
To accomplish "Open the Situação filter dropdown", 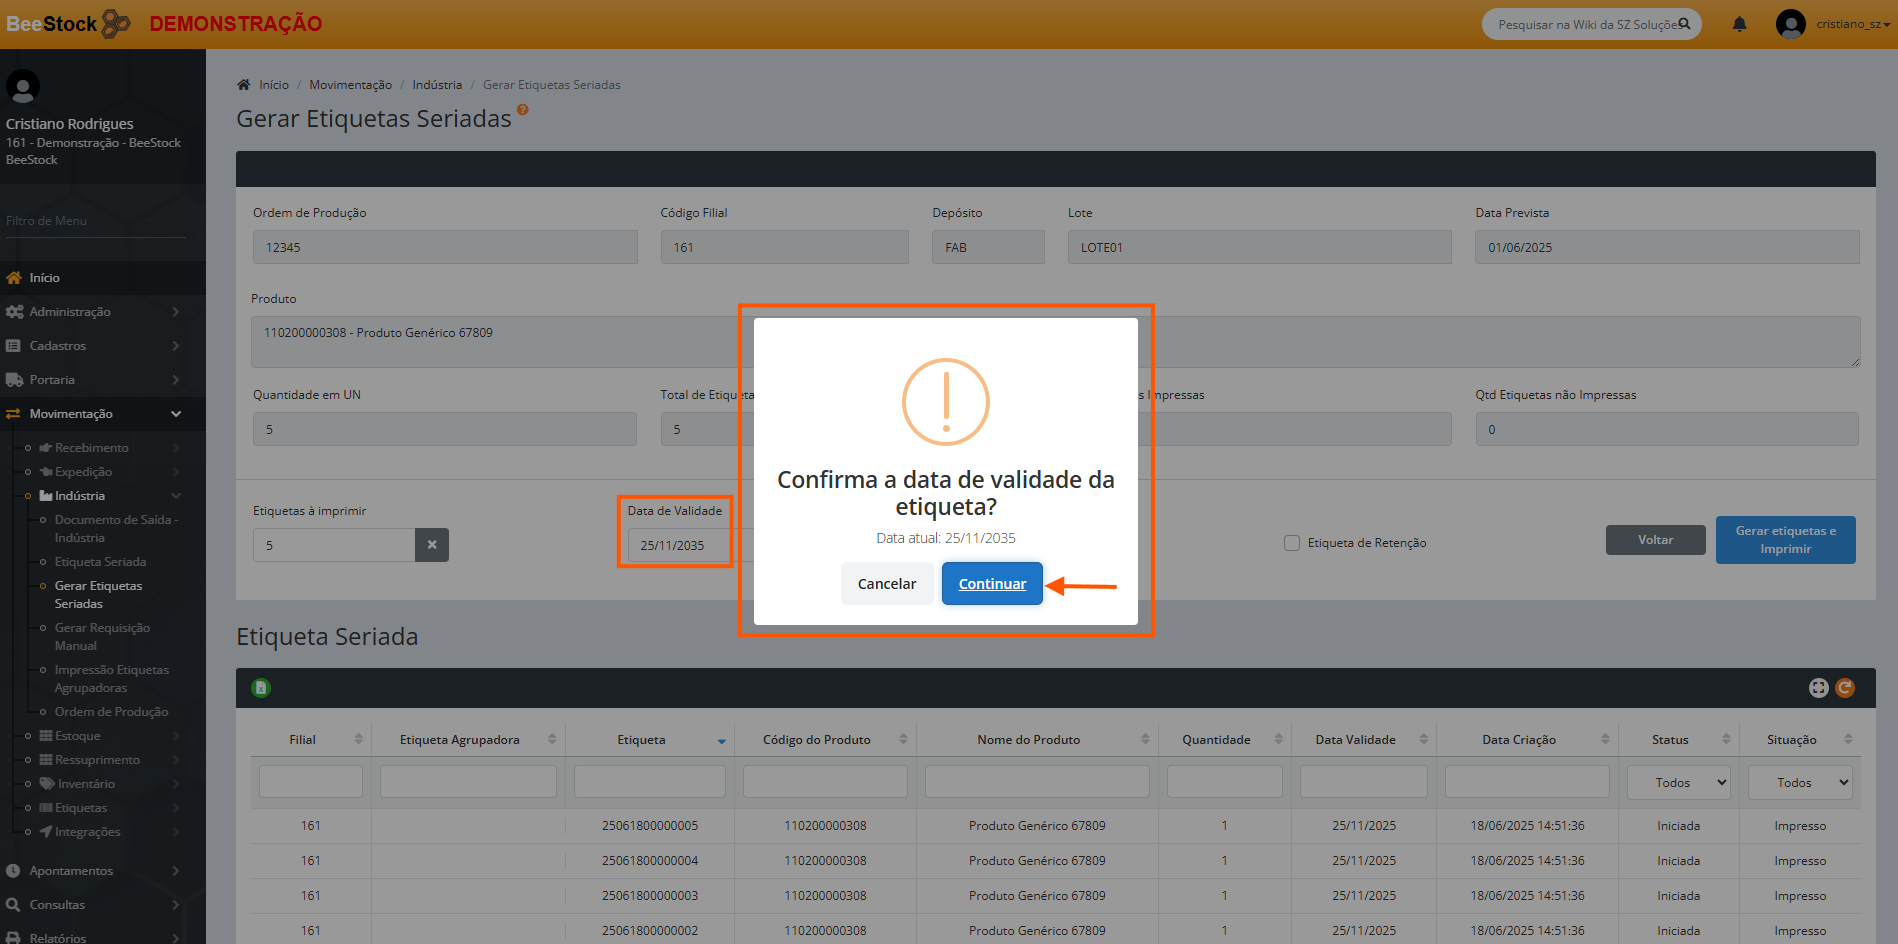I will (1799, 782).
